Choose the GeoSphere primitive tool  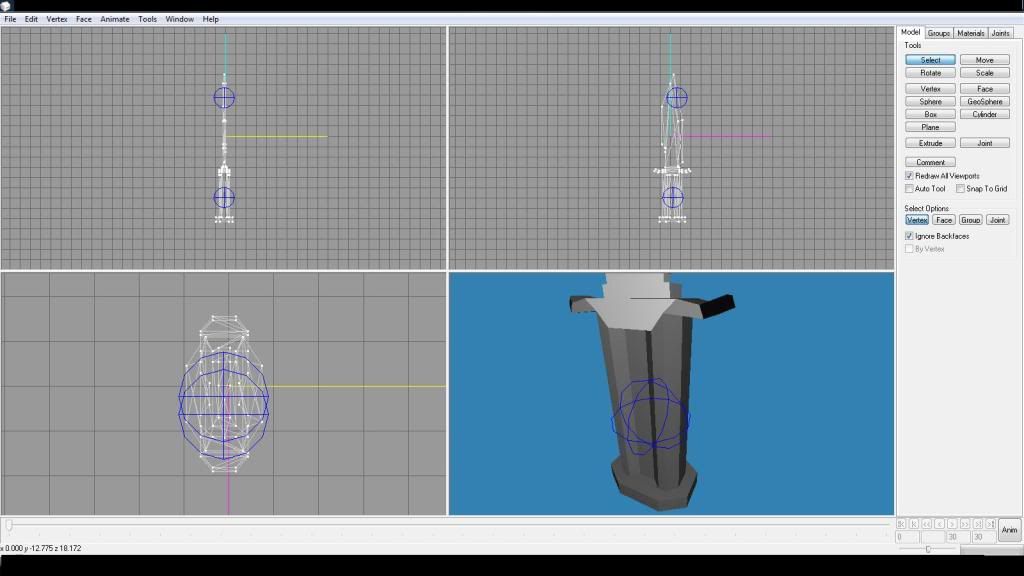coord(984,102)
